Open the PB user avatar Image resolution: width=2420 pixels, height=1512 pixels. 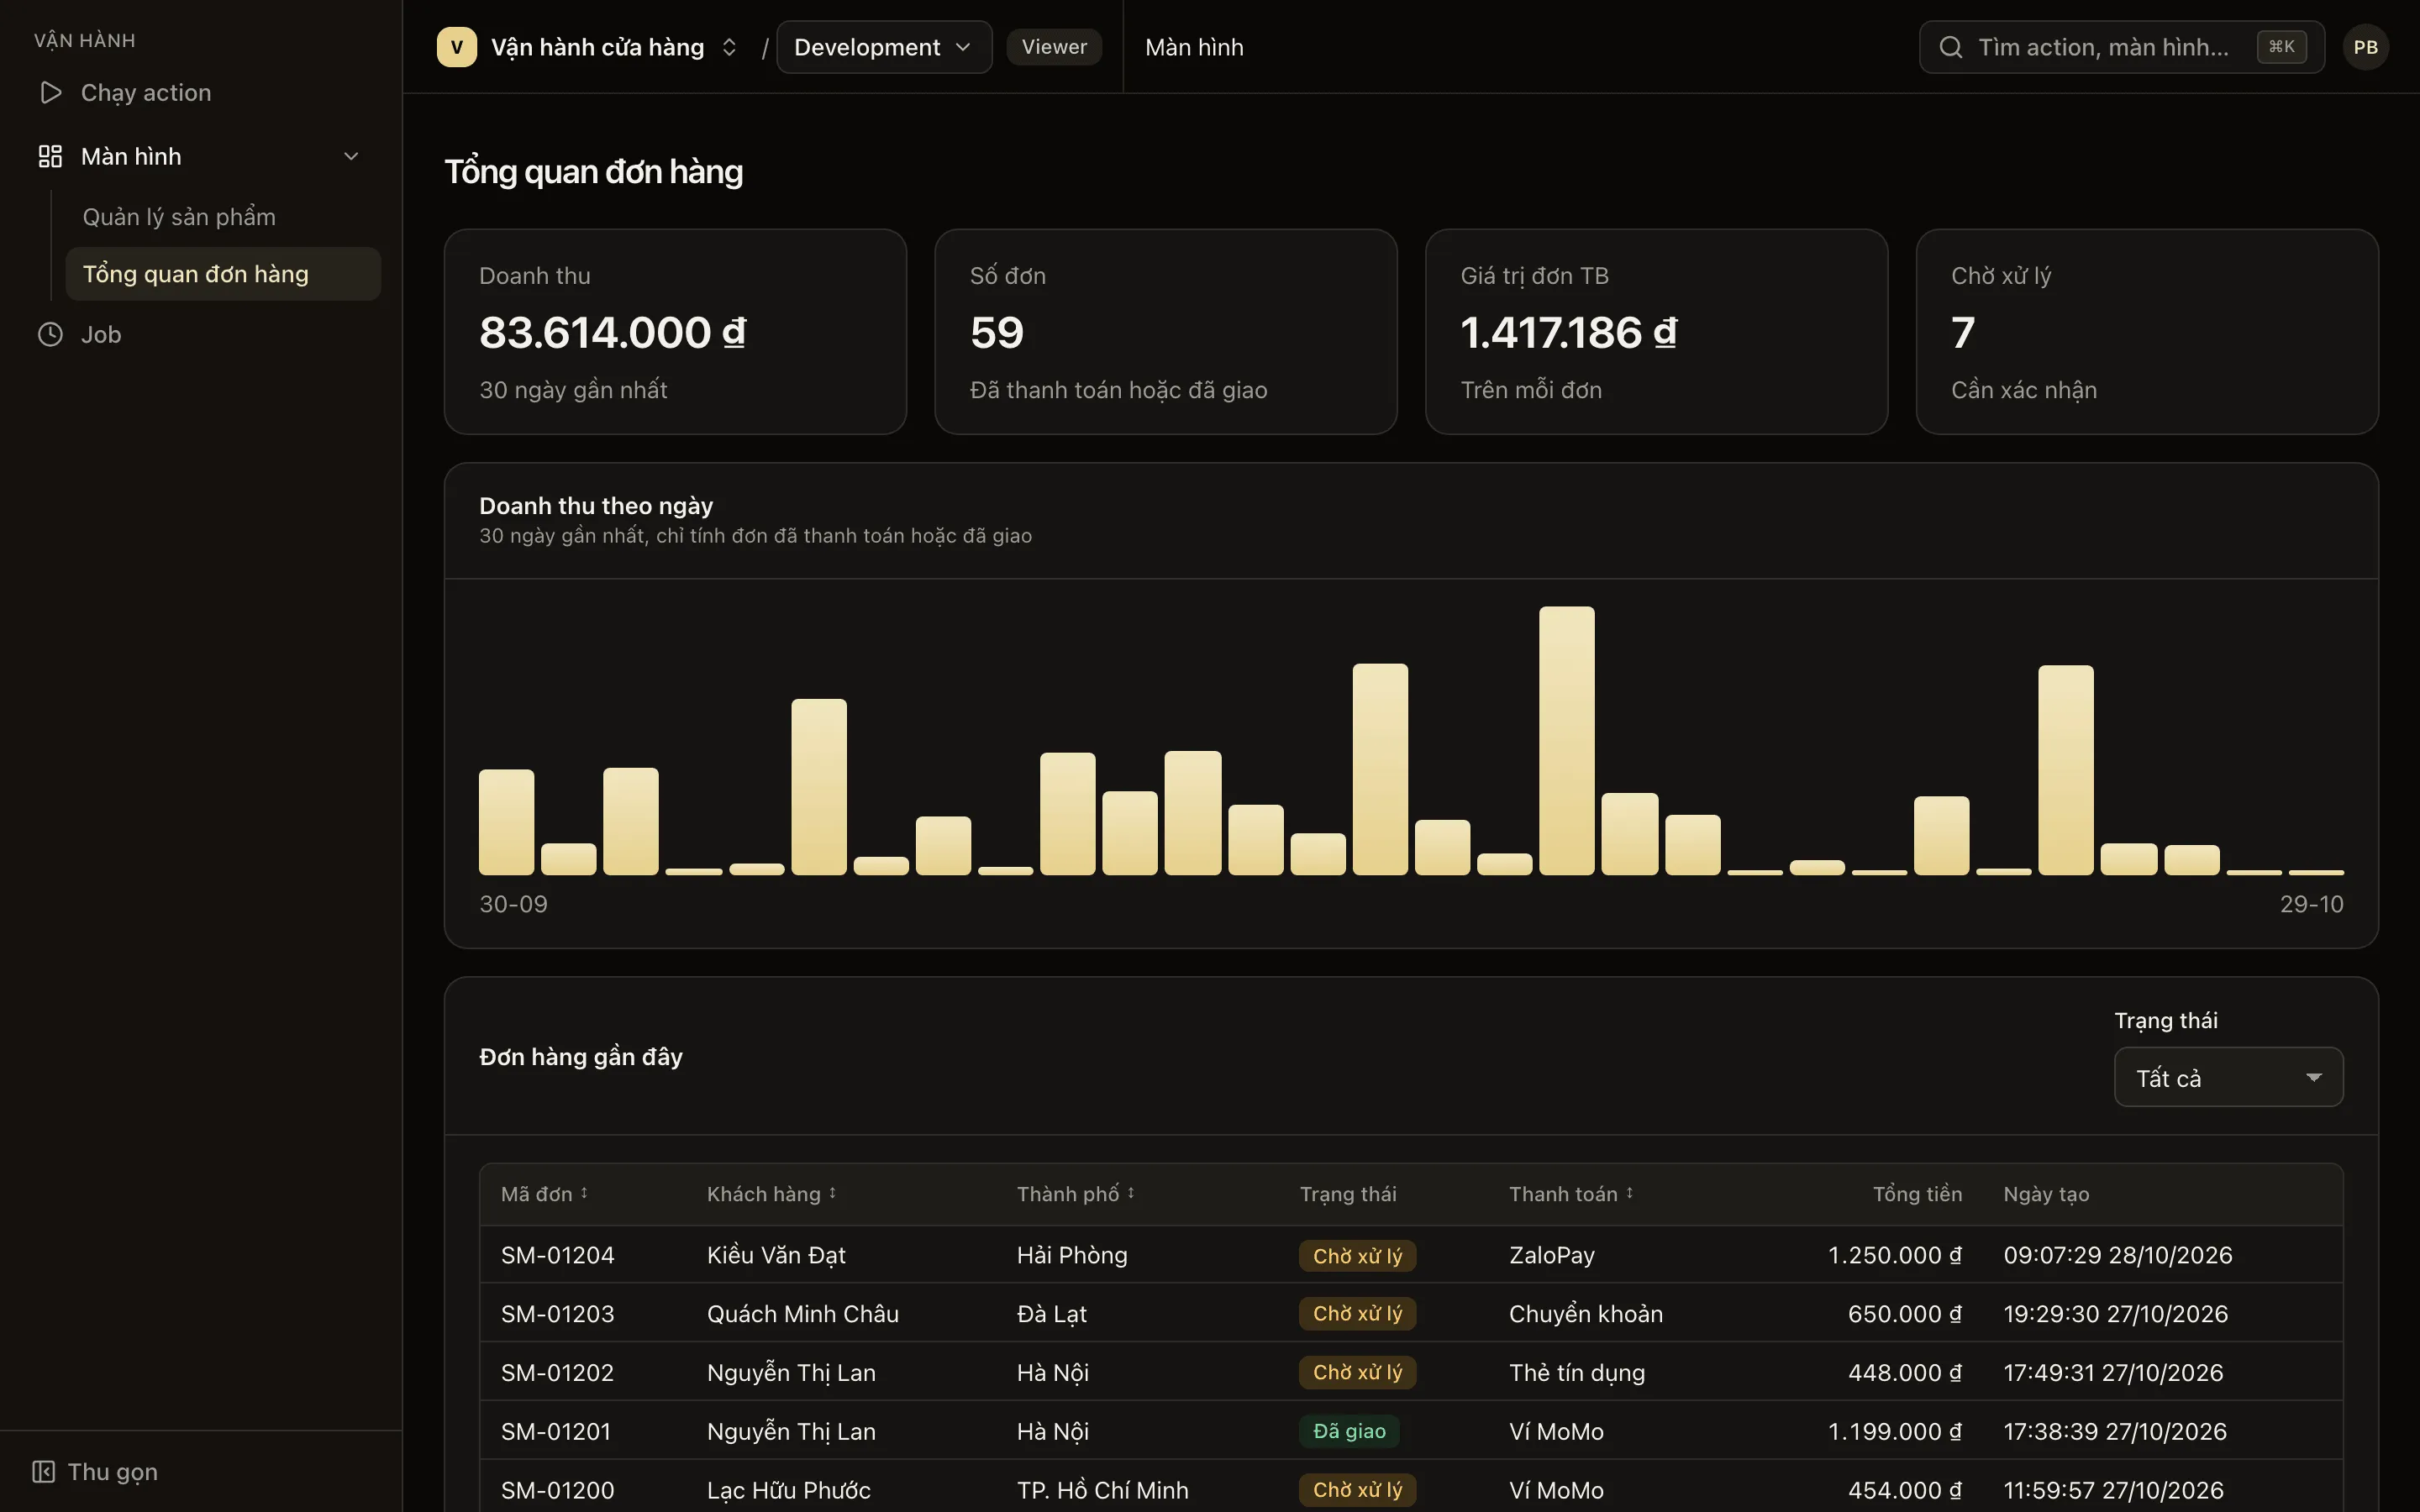(x=2365, y=47)
